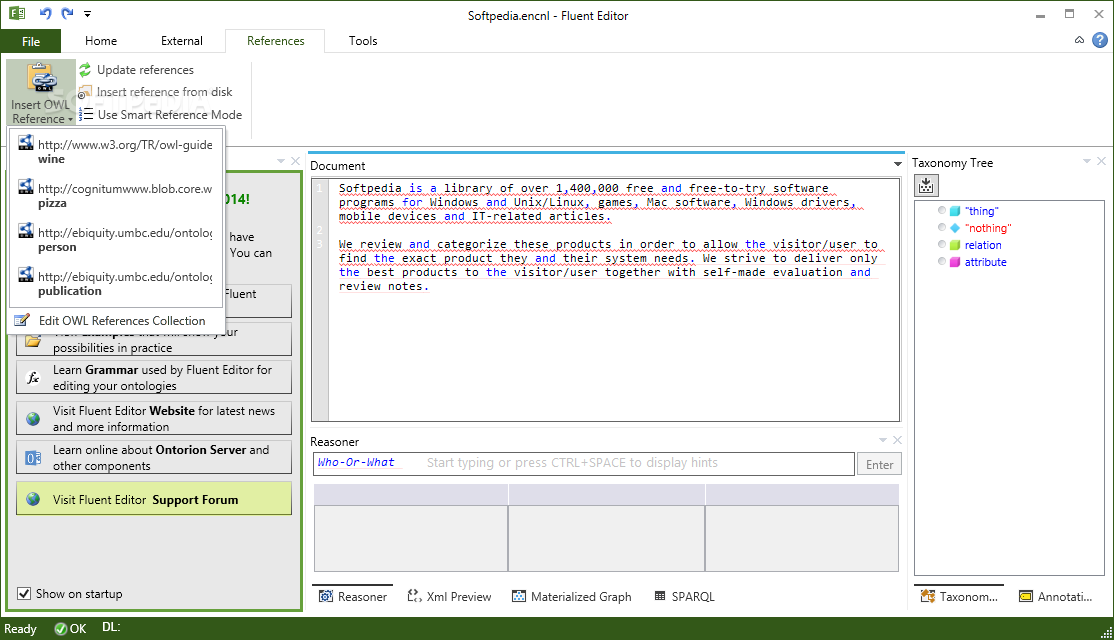Choose the pizza OWL reference
The width and height of the screenshot is (1114, 640).
click(x=116, y=195)
